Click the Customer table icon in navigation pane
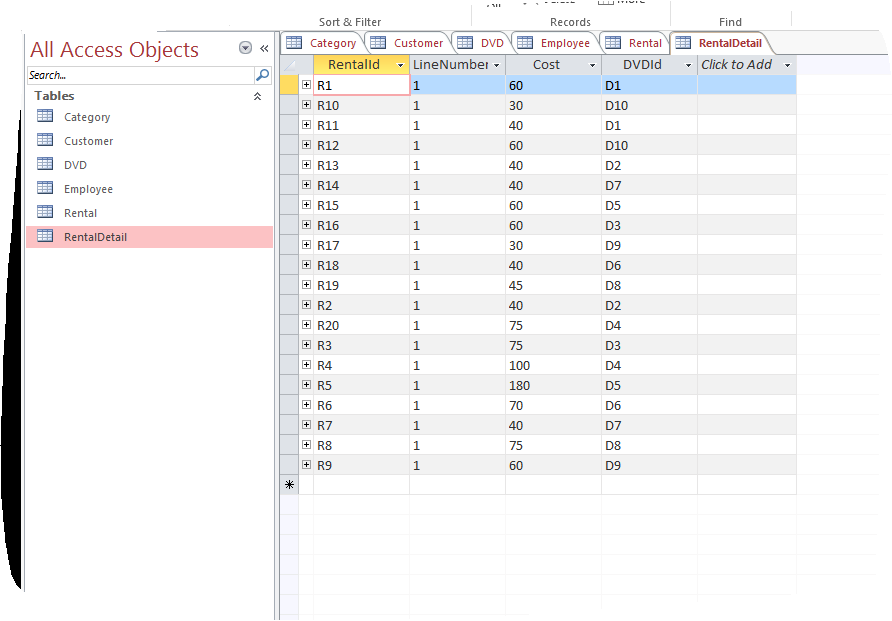 [x=44, y=140]
